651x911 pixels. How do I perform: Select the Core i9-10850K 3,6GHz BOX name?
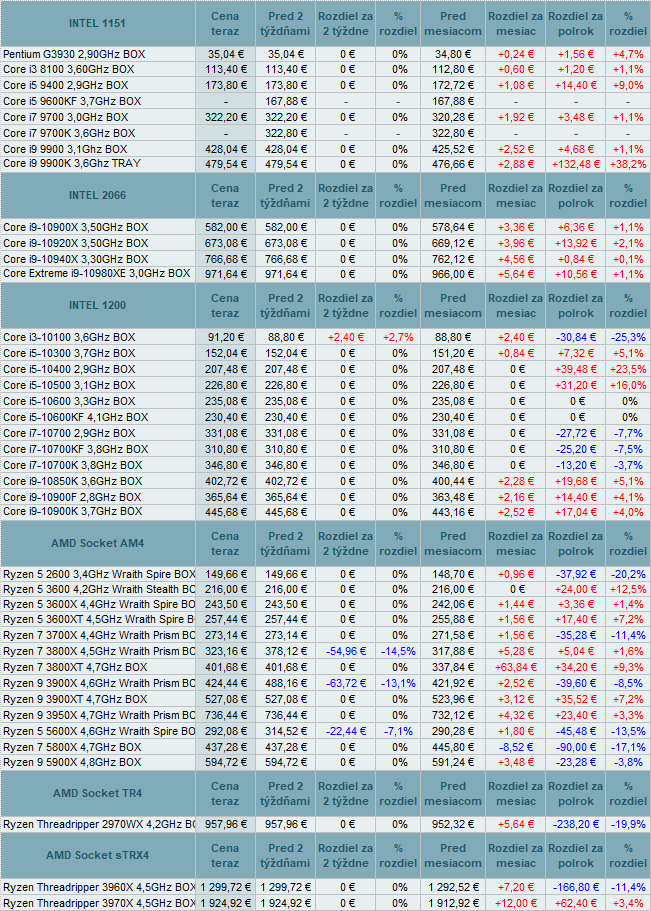coord(73,481)
